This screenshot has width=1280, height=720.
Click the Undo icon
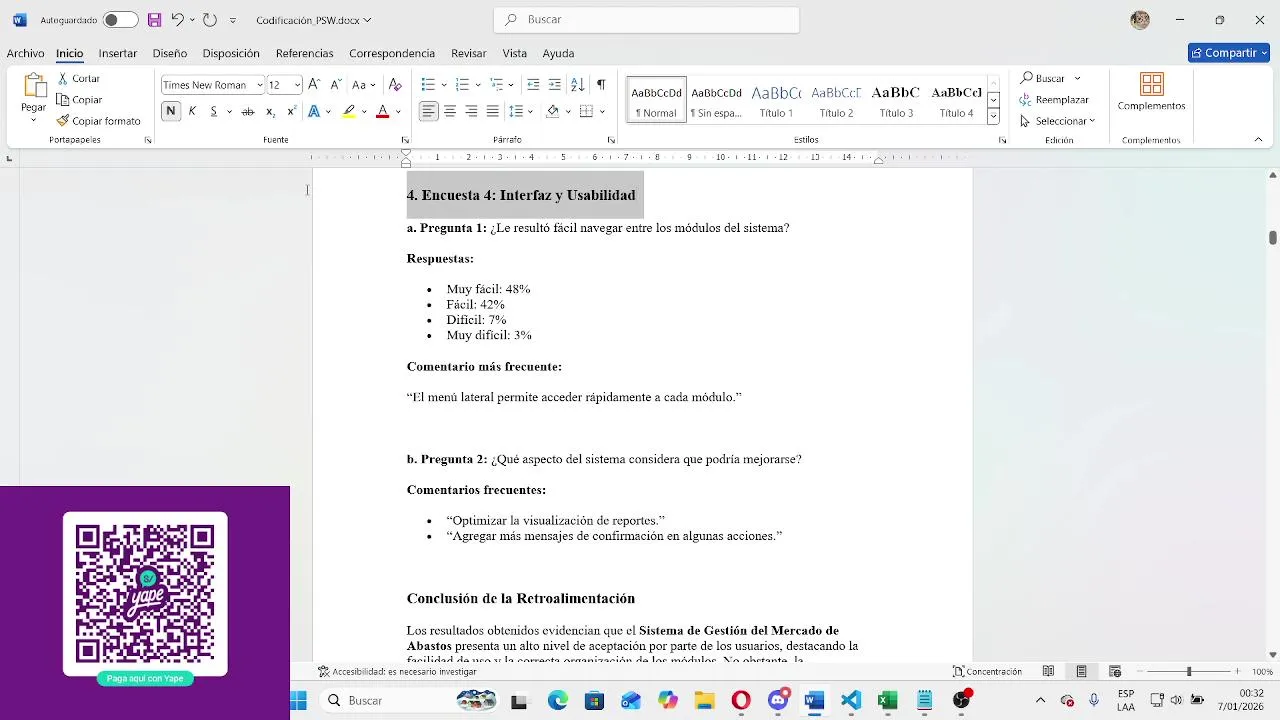click(177, 20)
